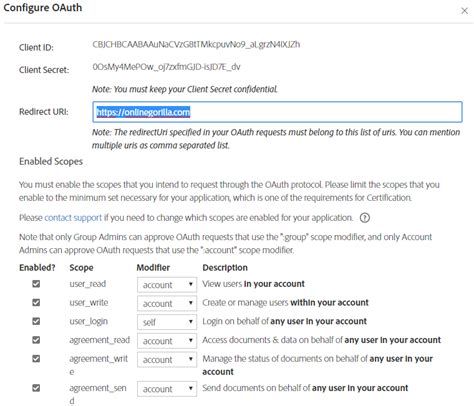The width and height of the screenshot is (474, 406).
Task: Toggle the user_login scope checkbox
Action: point(36,321)
